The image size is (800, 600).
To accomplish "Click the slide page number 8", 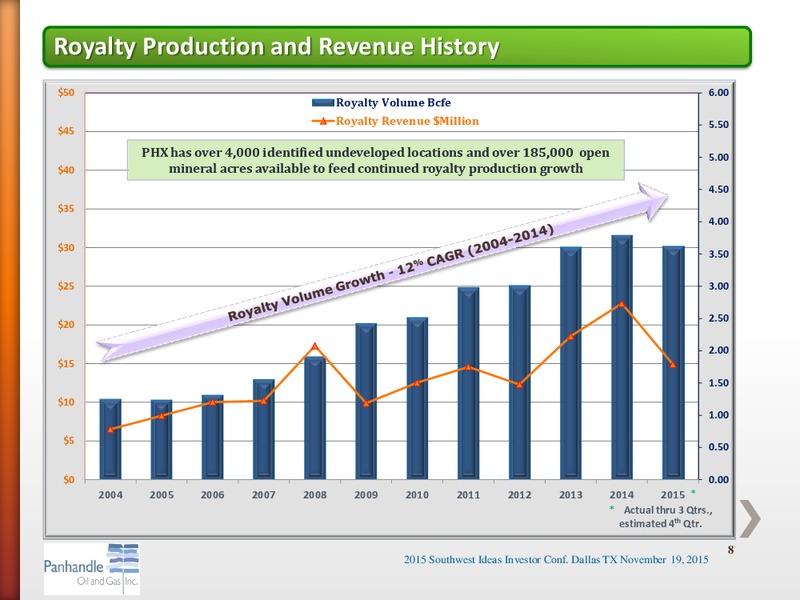I will (731, 549).
